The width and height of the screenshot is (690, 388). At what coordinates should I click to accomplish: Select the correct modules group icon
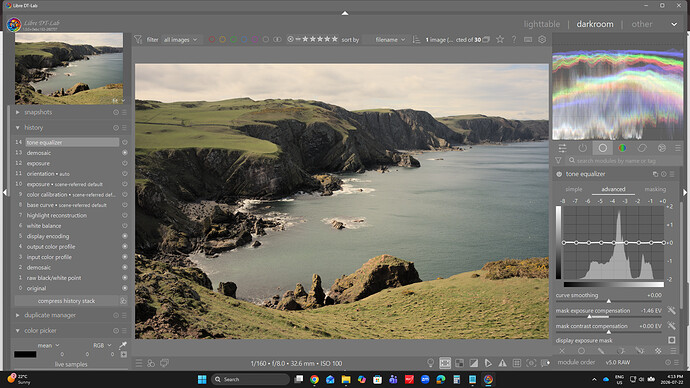[x=642, y=148]
